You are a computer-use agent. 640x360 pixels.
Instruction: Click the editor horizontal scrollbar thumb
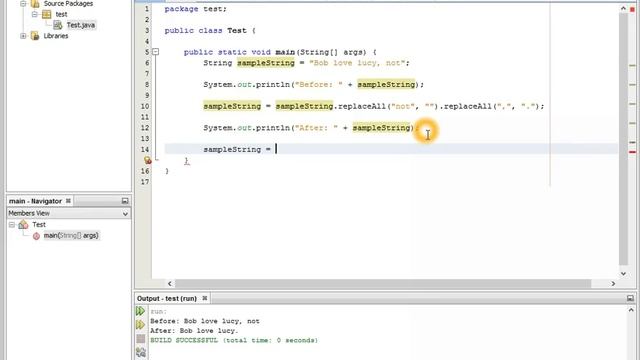[x=383, y=284]
